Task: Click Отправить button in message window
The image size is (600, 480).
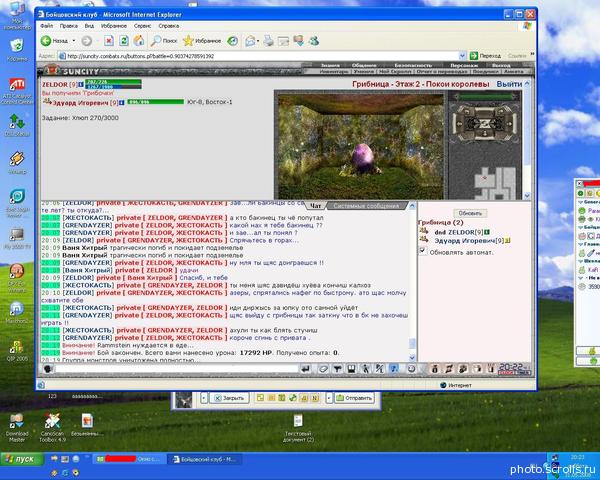Action: click(x=354, y=398)
